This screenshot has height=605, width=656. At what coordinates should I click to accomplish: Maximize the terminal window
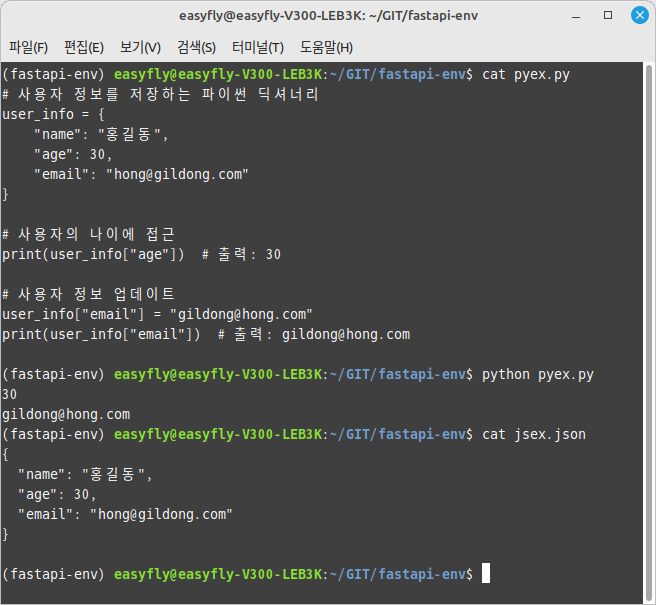tap(608, 15)
